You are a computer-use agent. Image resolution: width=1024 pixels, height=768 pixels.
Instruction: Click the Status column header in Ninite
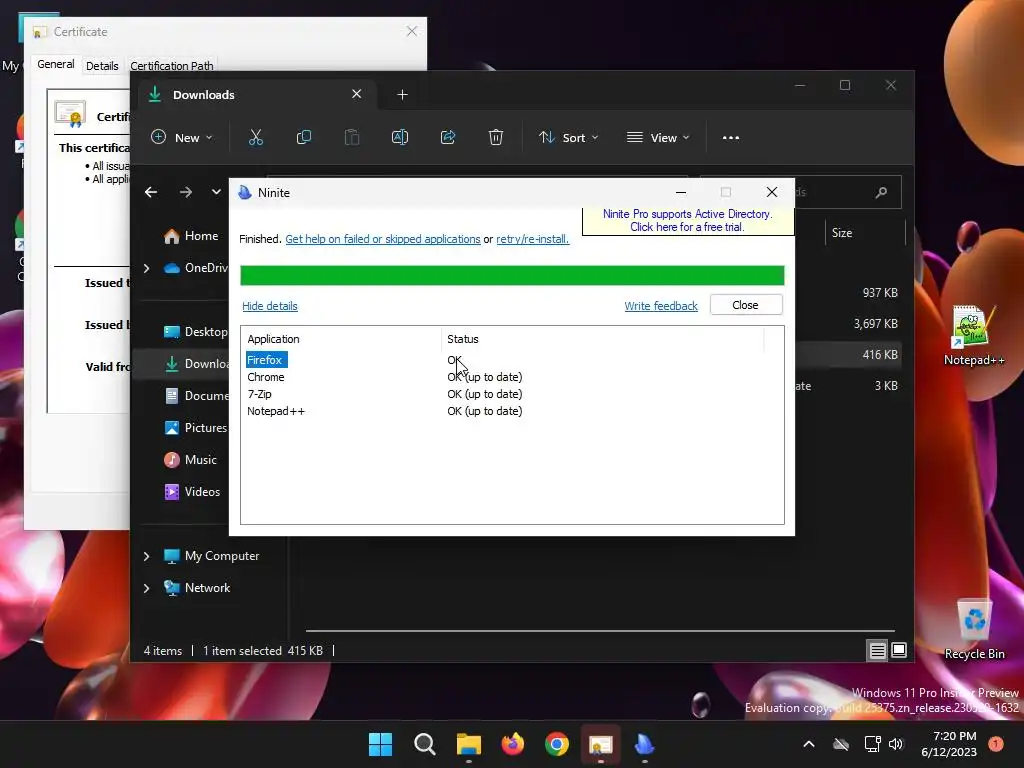(603, 339)
